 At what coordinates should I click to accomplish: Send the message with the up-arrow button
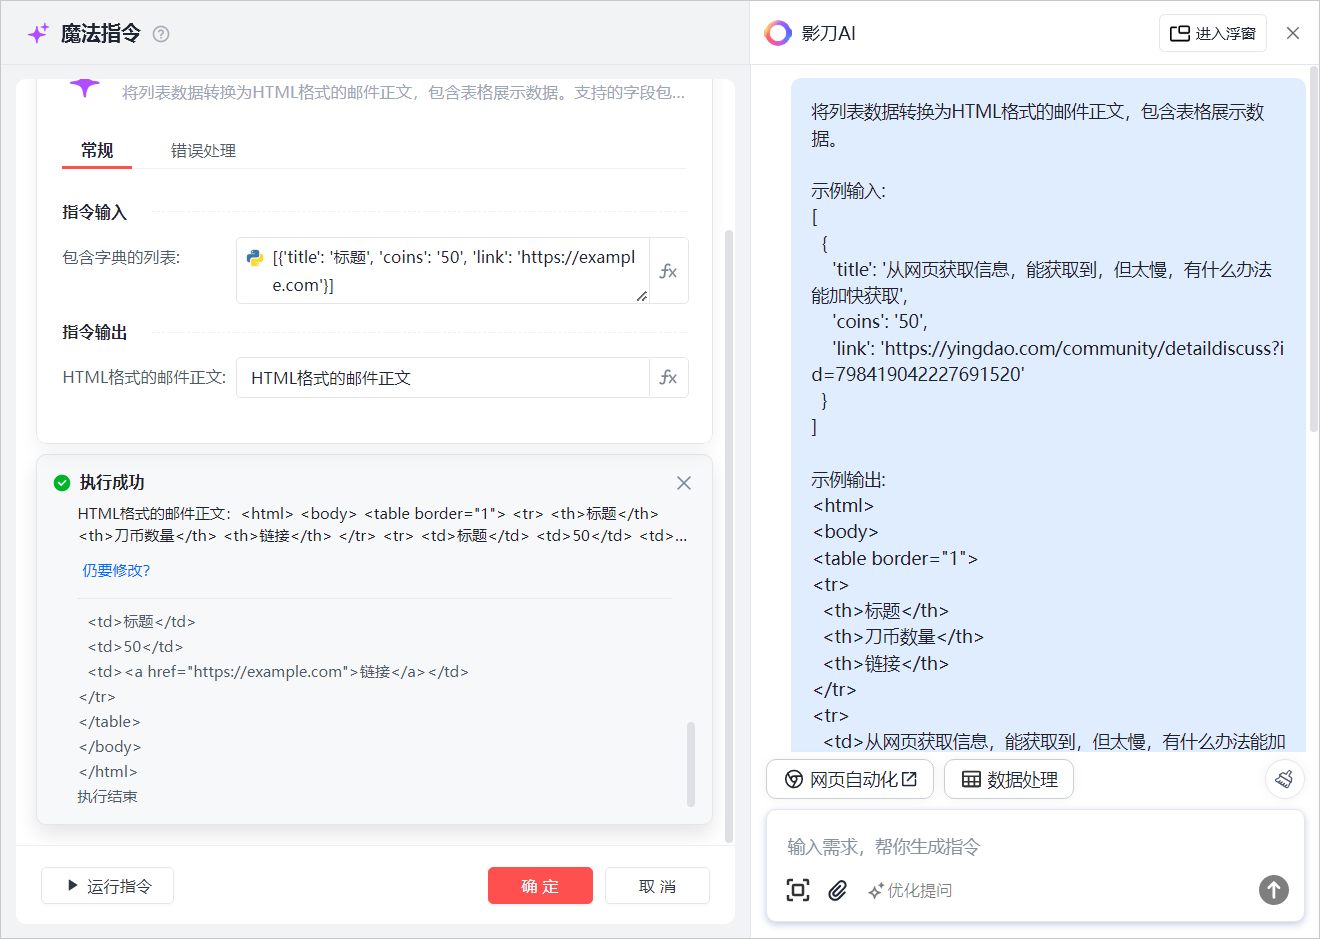pos(1273,890)
